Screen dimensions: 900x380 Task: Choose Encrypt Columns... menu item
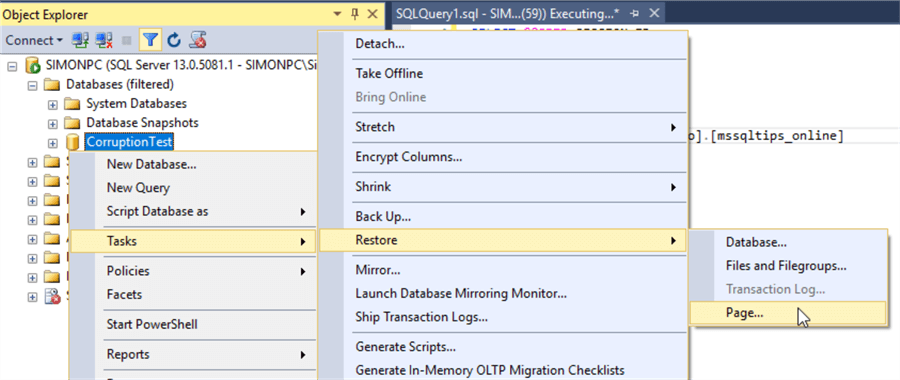[x=503, y=157]
